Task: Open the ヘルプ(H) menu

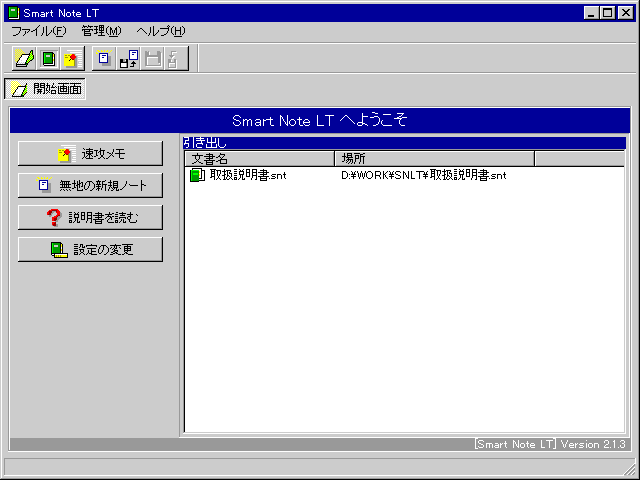Action: click(x=161, y=31)
